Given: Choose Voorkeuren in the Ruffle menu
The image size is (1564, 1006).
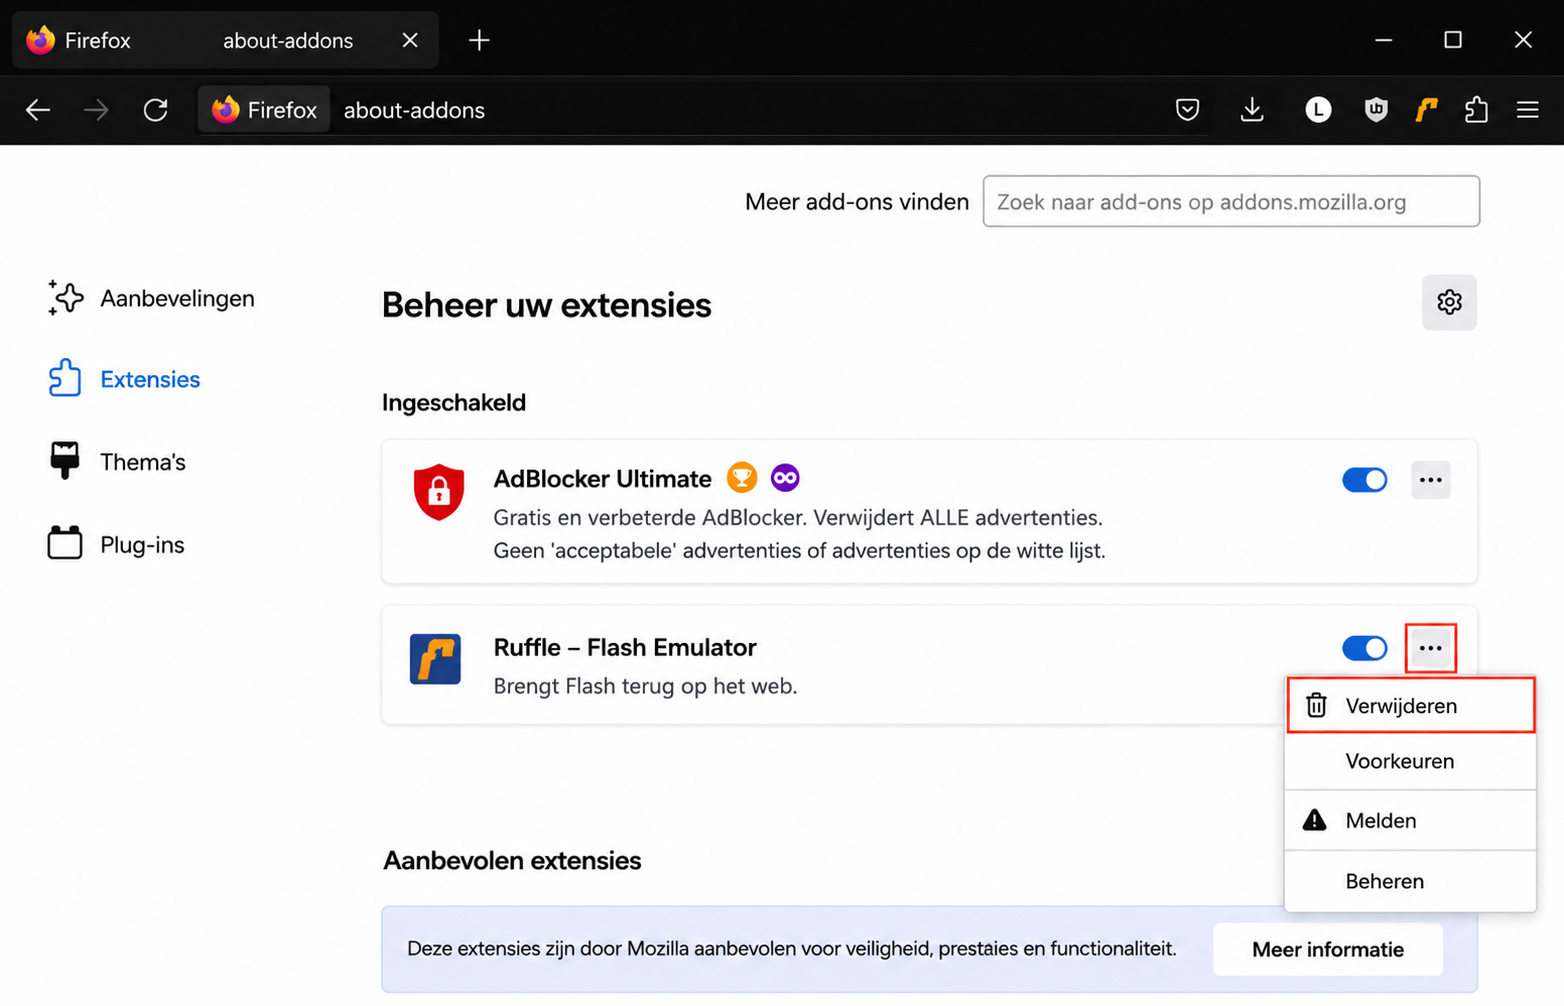Looking at the screenshot, I should (1410, 761).
